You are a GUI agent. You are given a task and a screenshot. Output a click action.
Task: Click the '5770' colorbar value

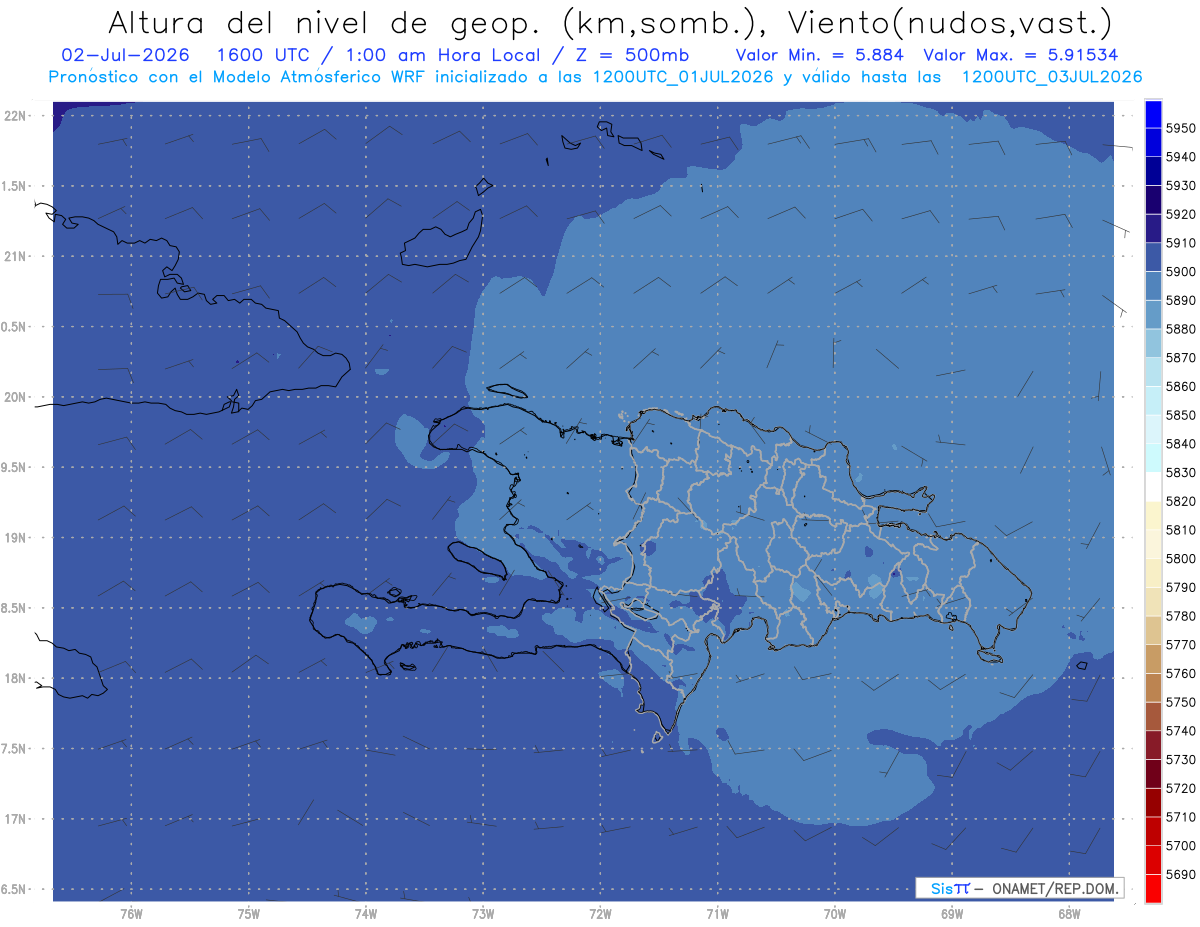1181,645
